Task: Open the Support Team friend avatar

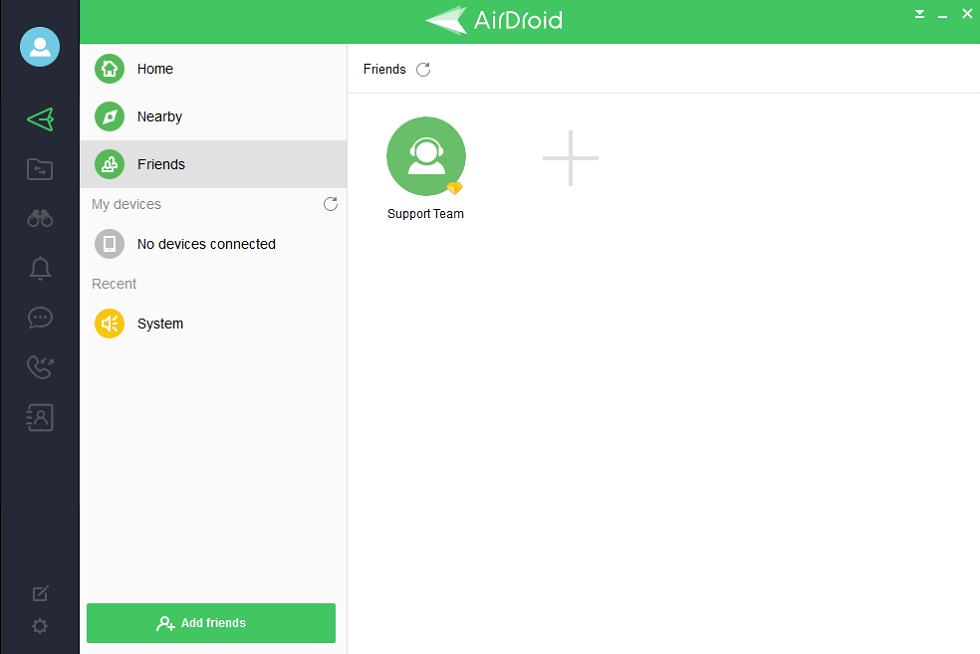Action: pyautogui.click(x=426, y=156)
